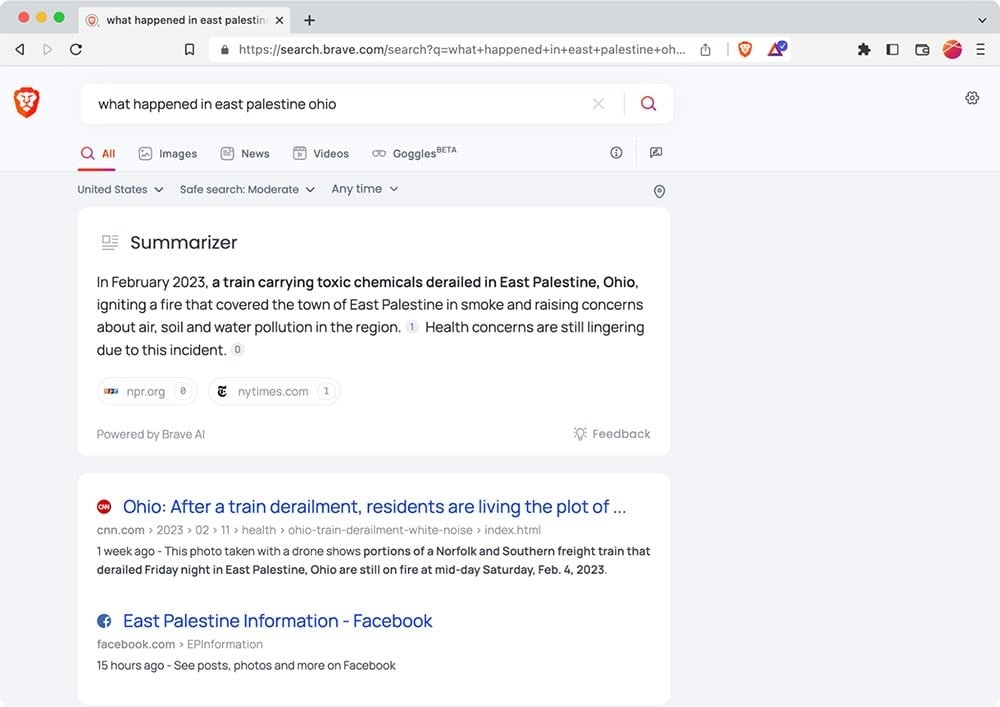Expand the Any time filter

pos(364,189)
